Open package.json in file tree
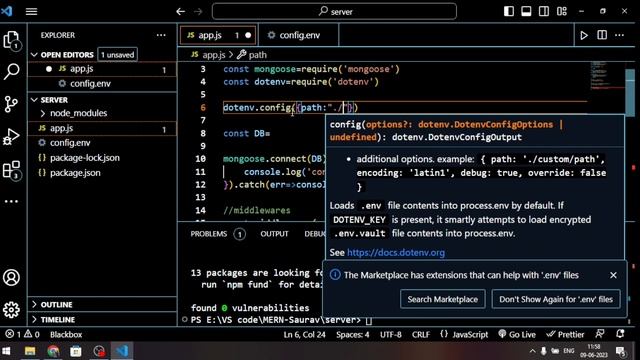 [103, 173]
